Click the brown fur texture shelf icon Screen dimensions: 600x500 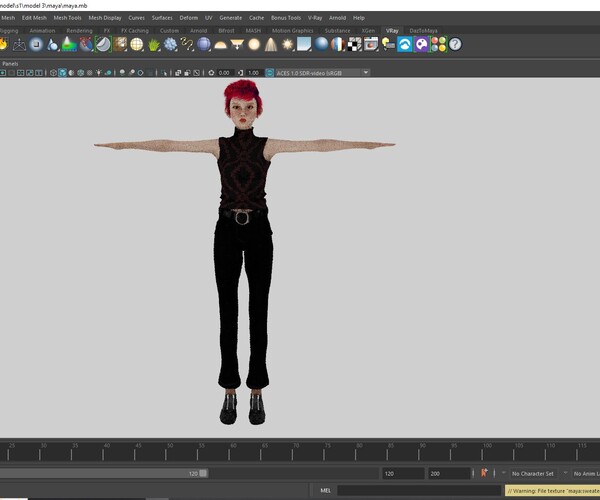120,44
